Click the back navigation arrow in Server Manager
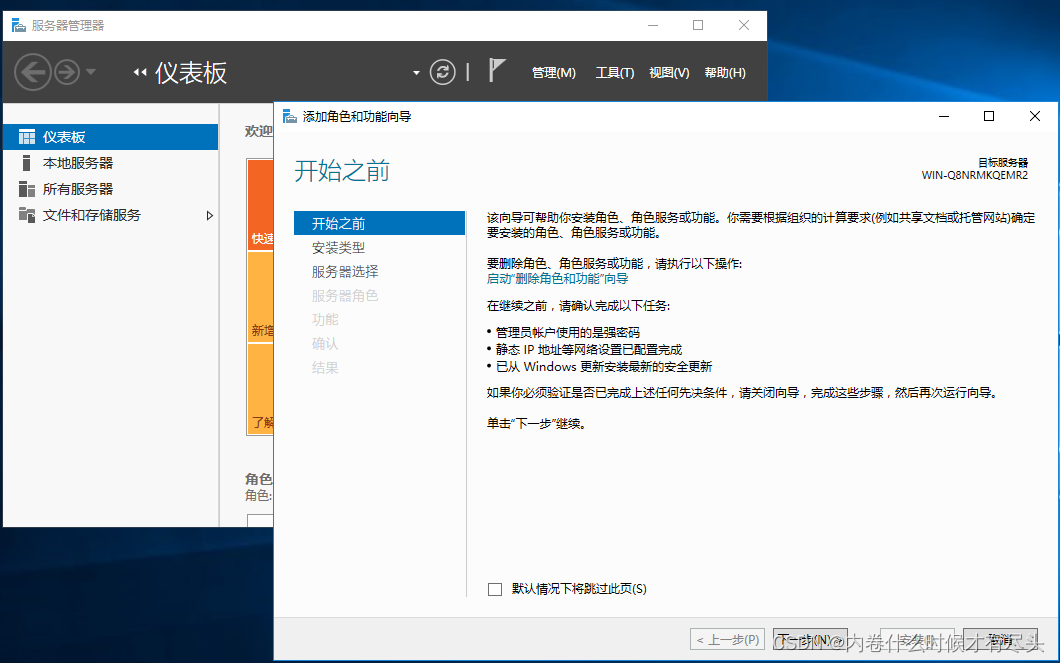Image resolution: width=1060 pixels, height=663 pixels. pos(32,72)
